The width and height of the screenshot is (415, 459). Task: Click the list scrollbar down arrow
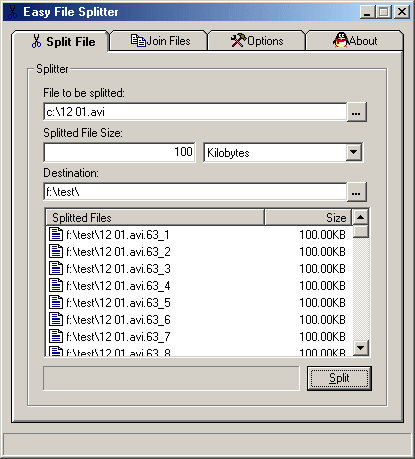360,348
